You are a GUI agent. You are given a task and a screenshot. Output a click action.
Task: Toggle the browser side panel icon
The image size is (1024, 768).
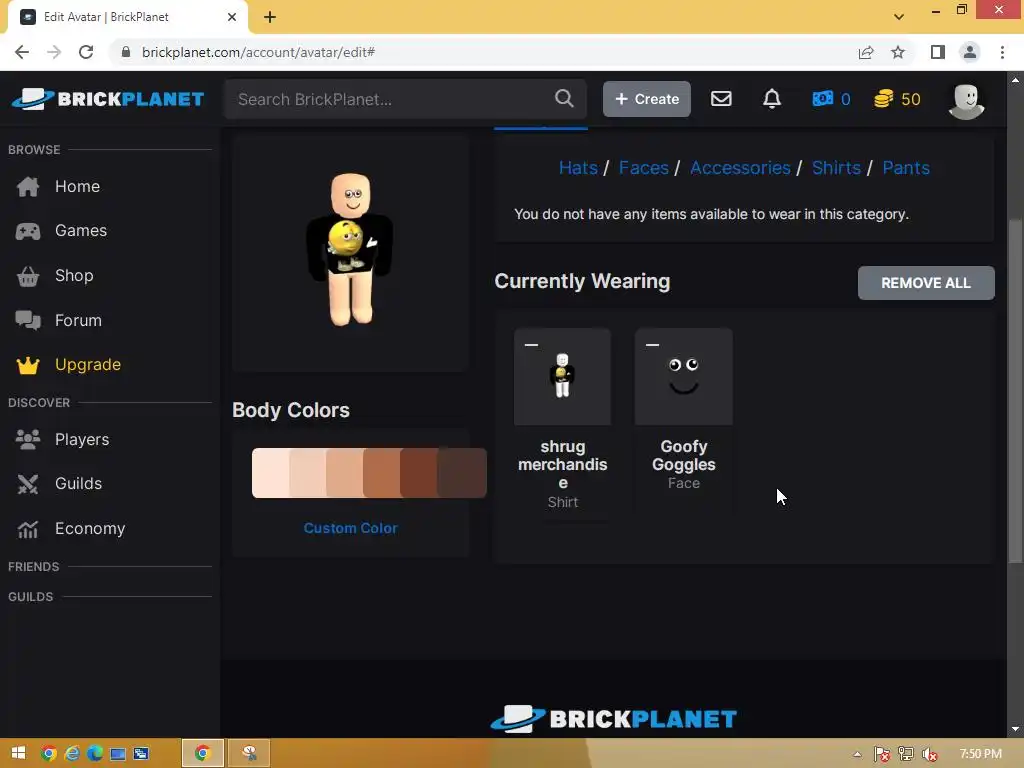[x=938, y=52]
